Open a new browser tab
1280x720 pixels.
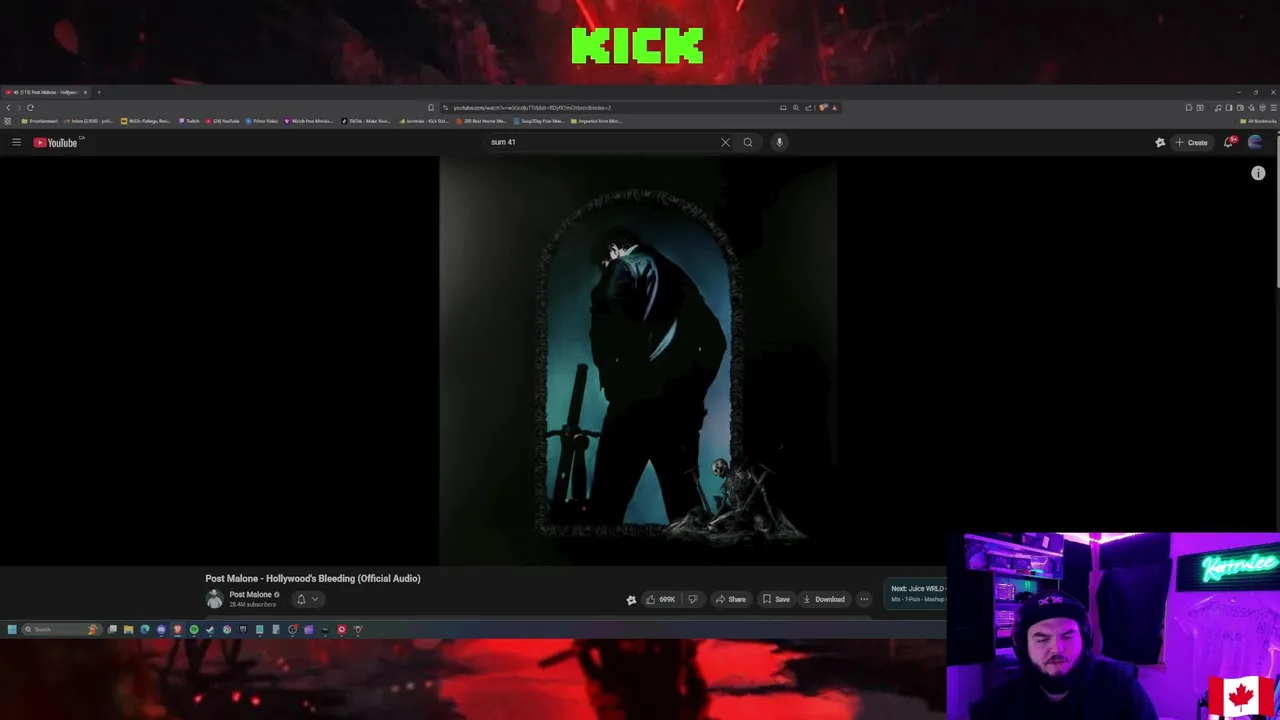99,92
